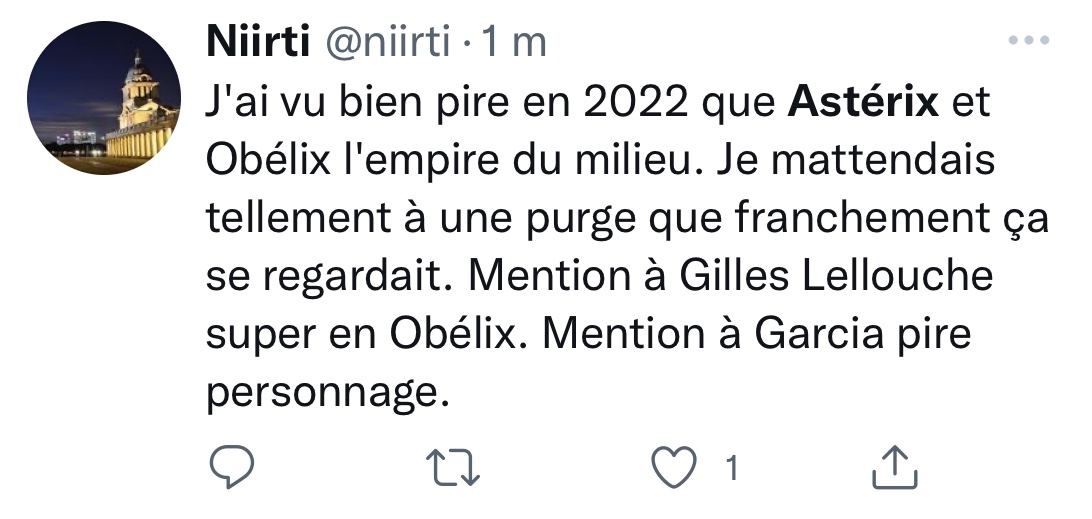
Task: Reply to Niirti's tweet
Action: (233, 467)
